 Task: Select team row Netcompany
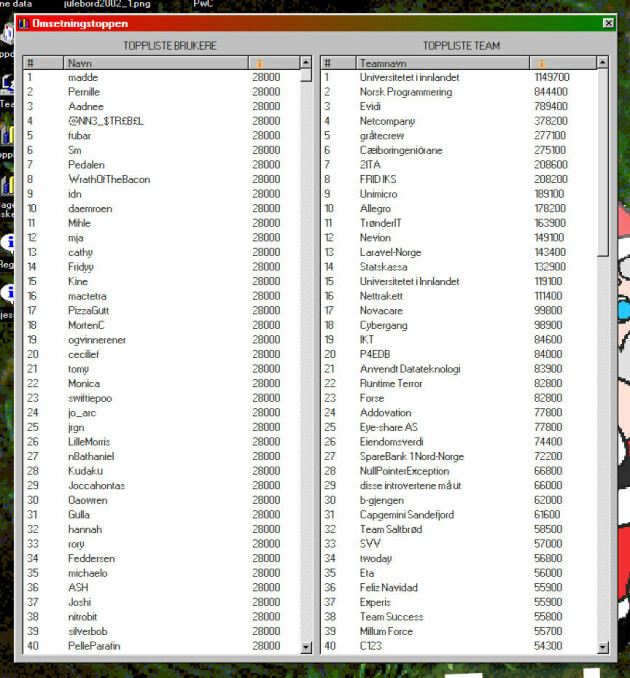click(x=459, y=121)
